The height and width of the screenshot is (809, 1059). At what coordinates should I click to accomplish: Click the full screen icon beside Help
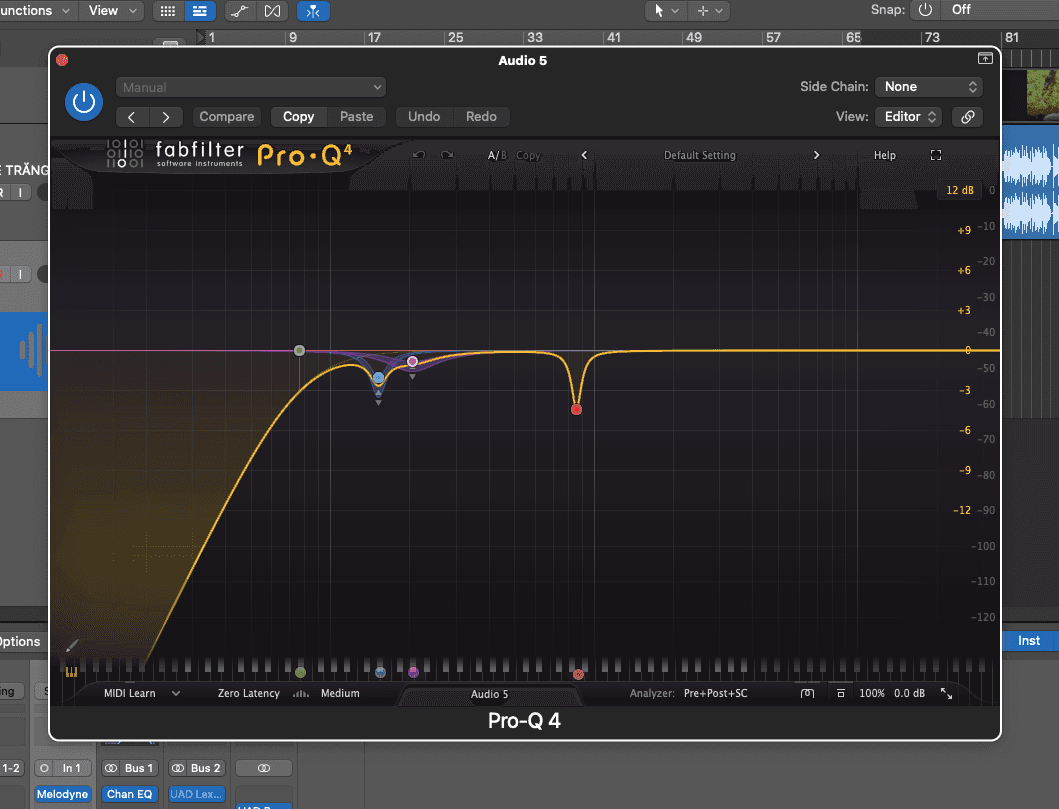point(936,155)
